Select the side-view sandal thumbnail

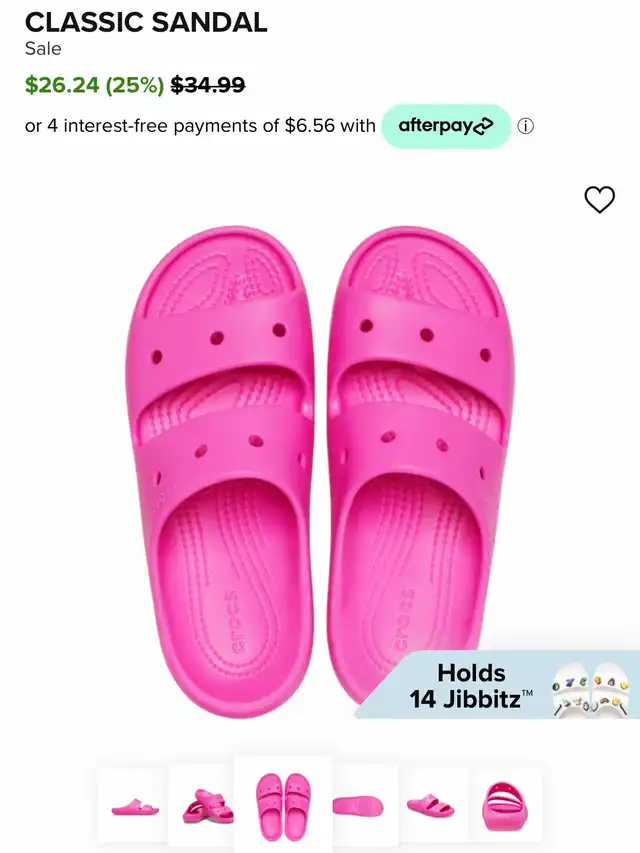134,806
